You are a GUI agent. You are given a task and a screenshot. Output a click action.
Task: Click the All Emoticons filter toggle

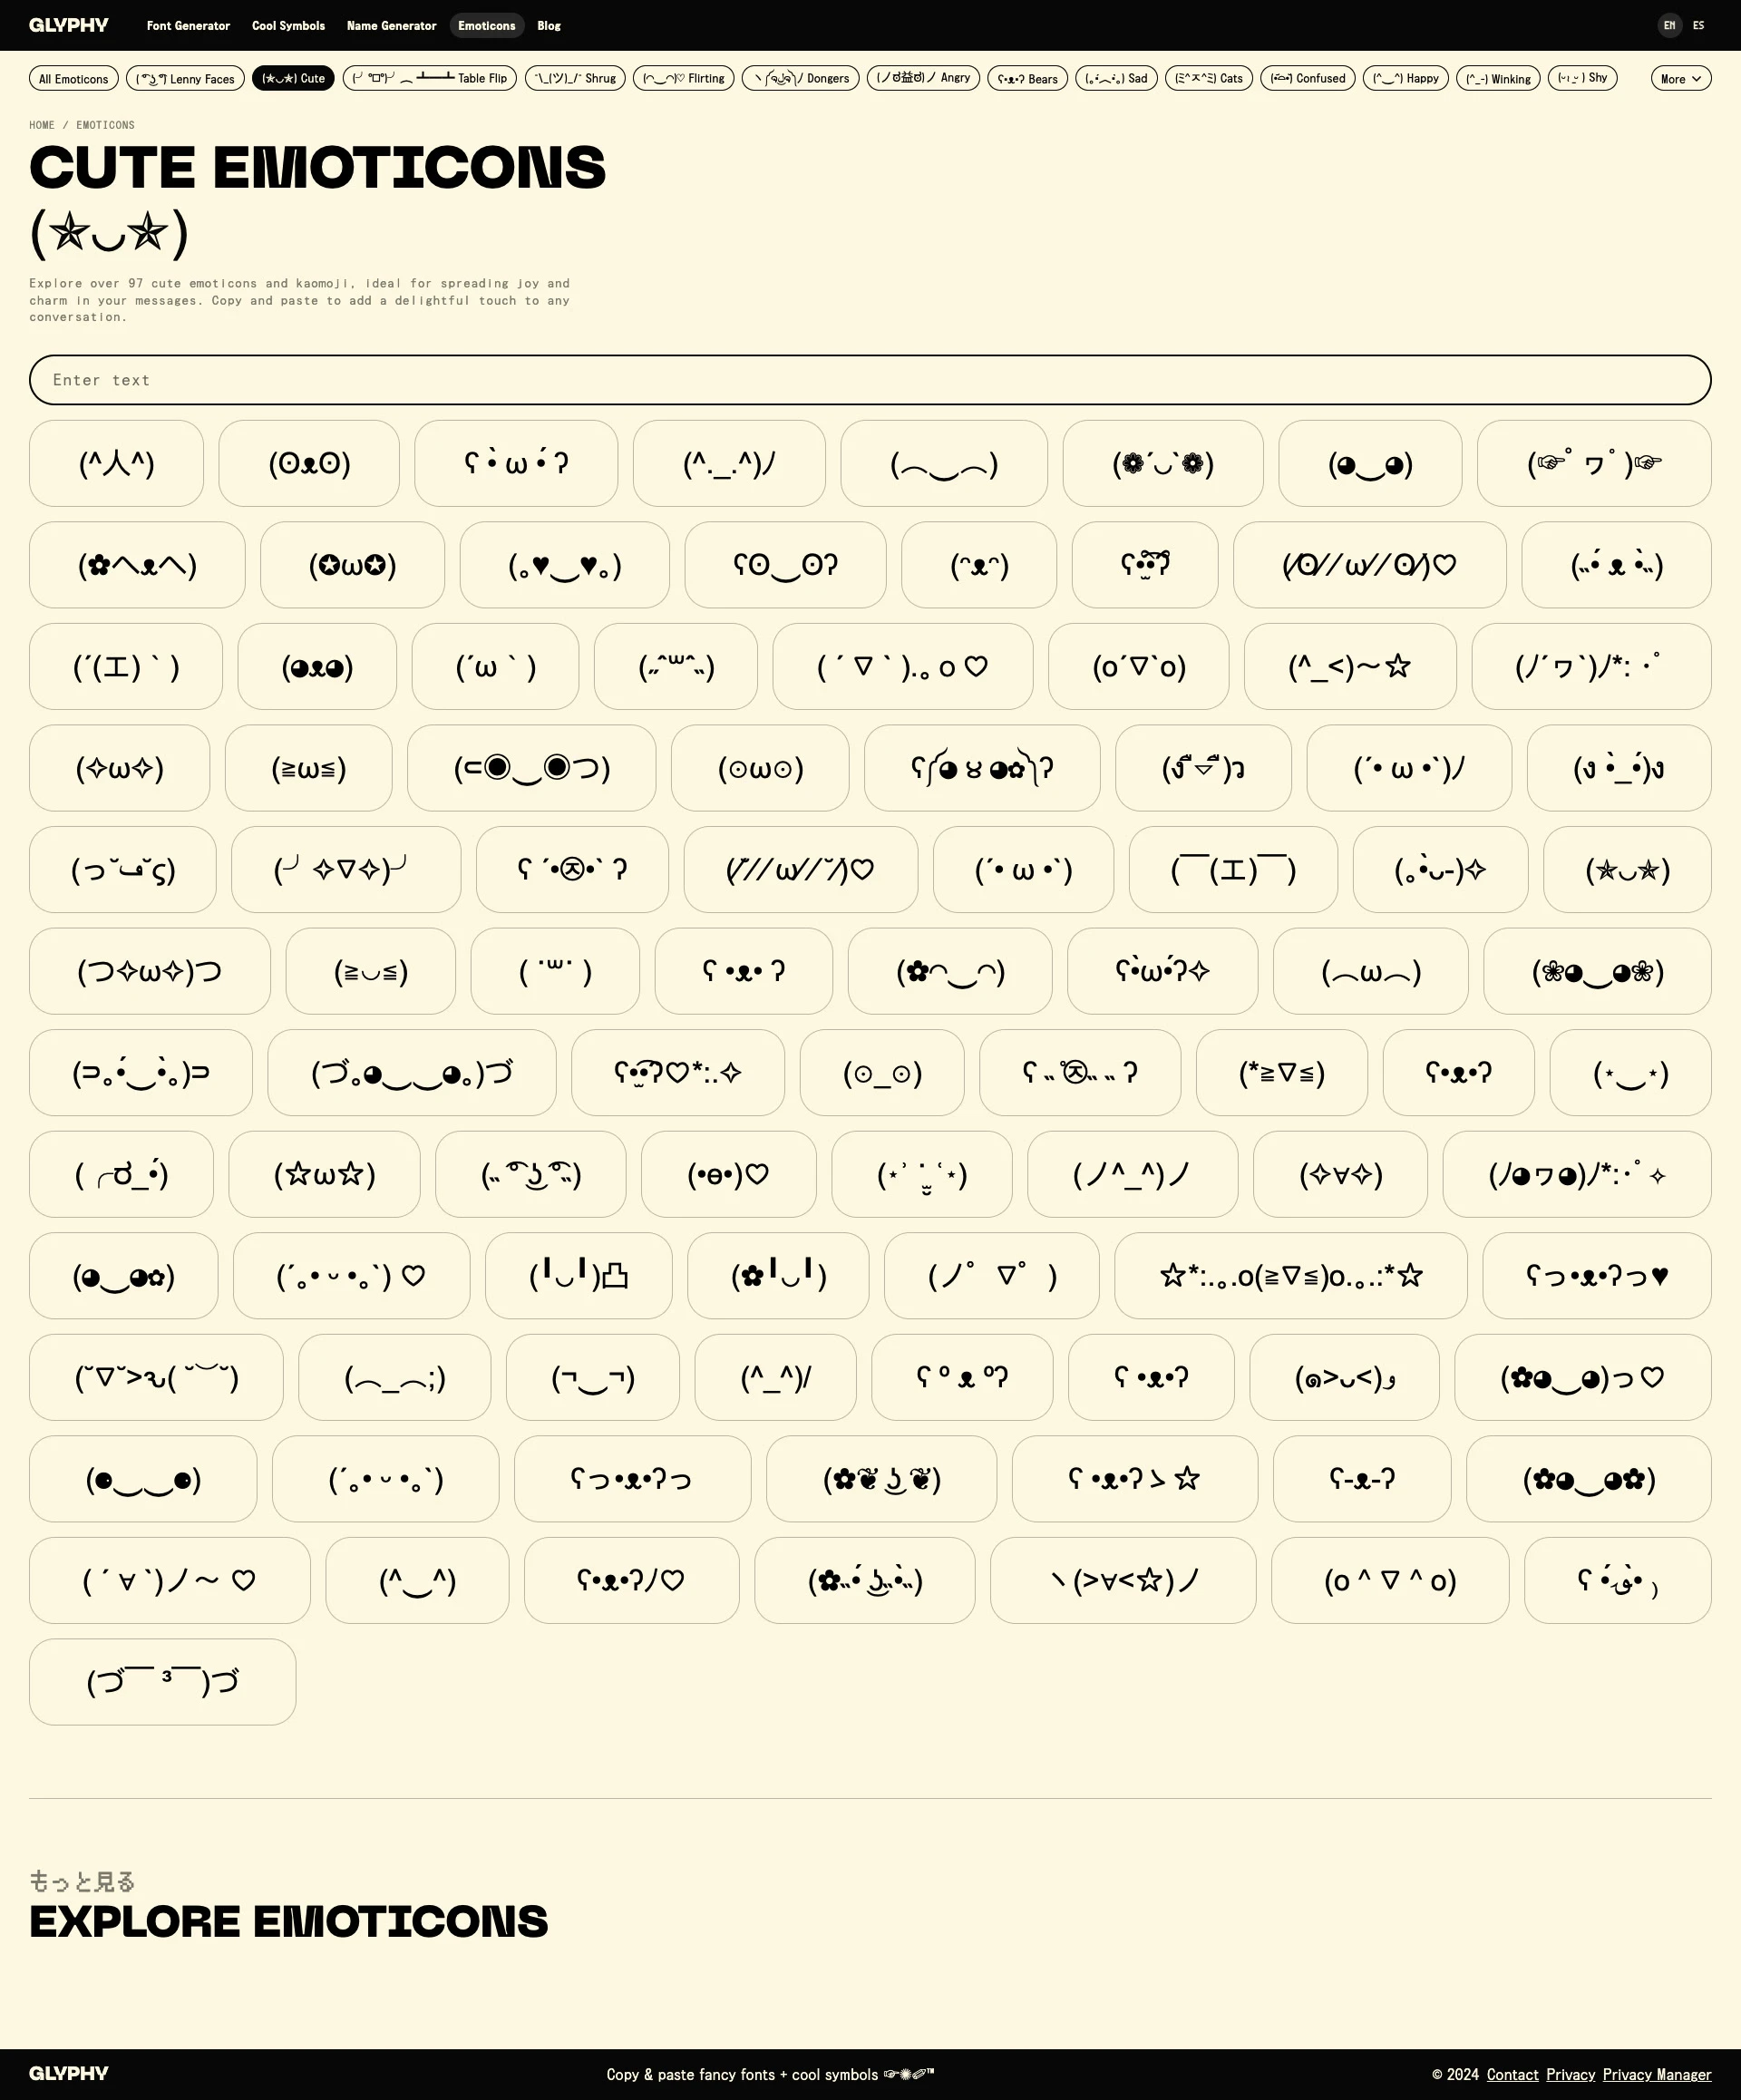73,79
